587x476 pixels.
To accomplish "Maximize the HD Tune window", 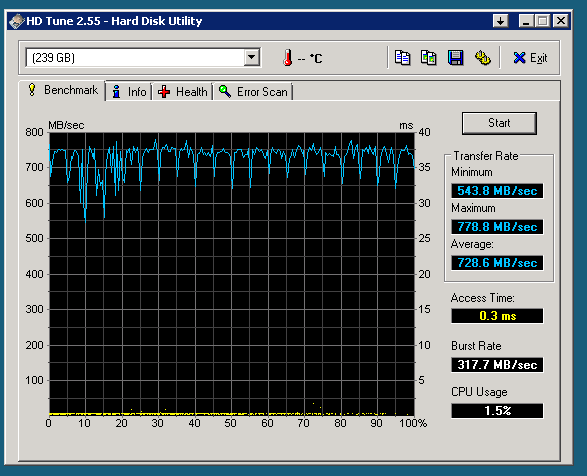I will 542,21.
